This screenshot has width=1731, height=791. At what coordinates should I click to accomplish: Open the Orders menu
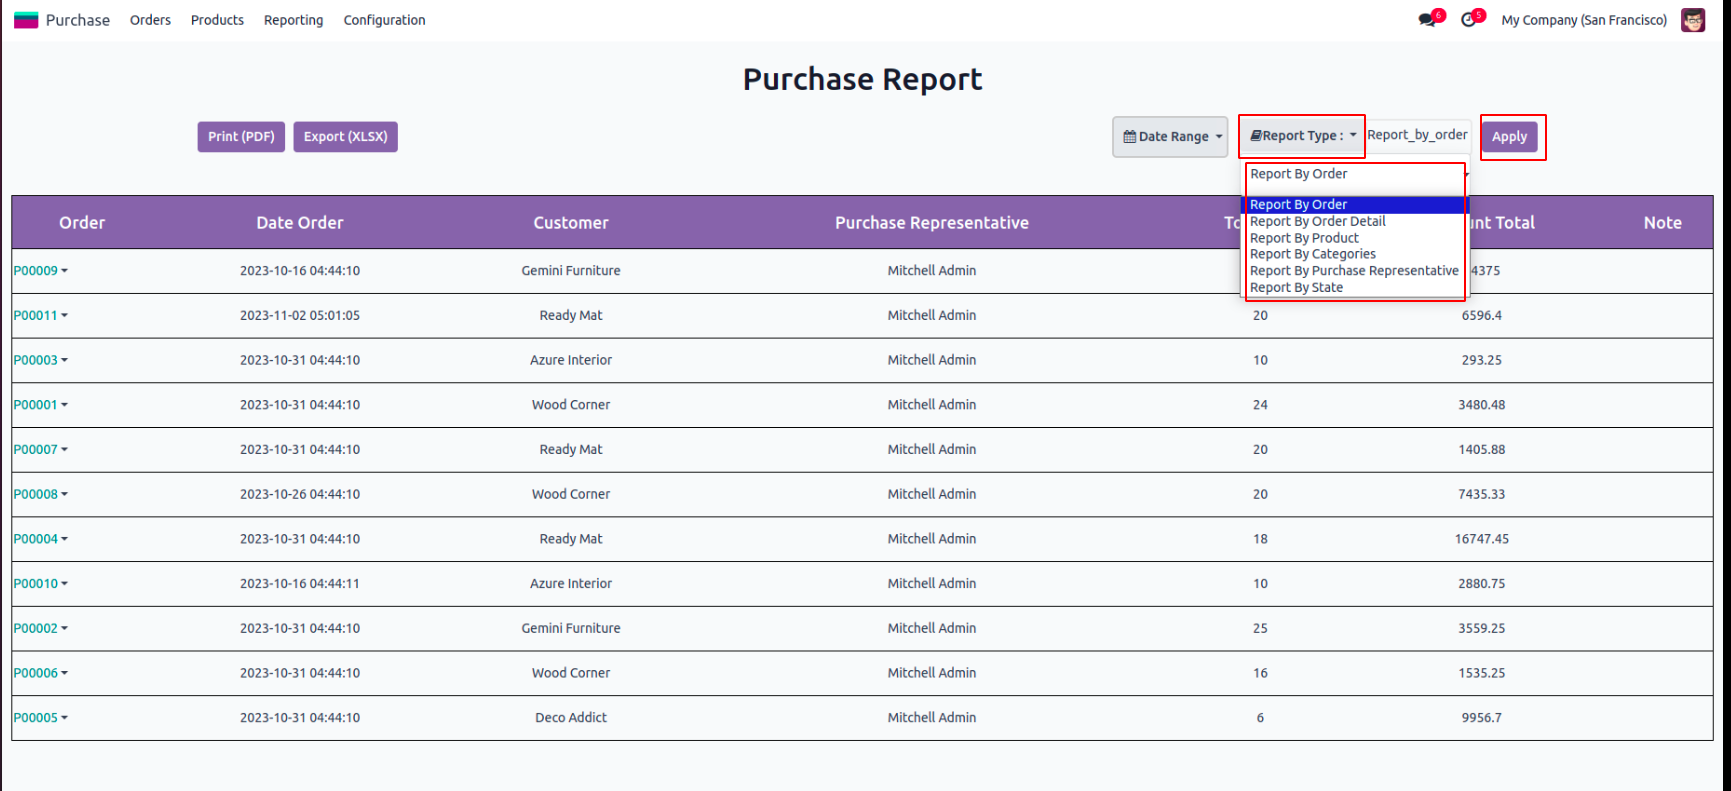(x=150, y=20)
